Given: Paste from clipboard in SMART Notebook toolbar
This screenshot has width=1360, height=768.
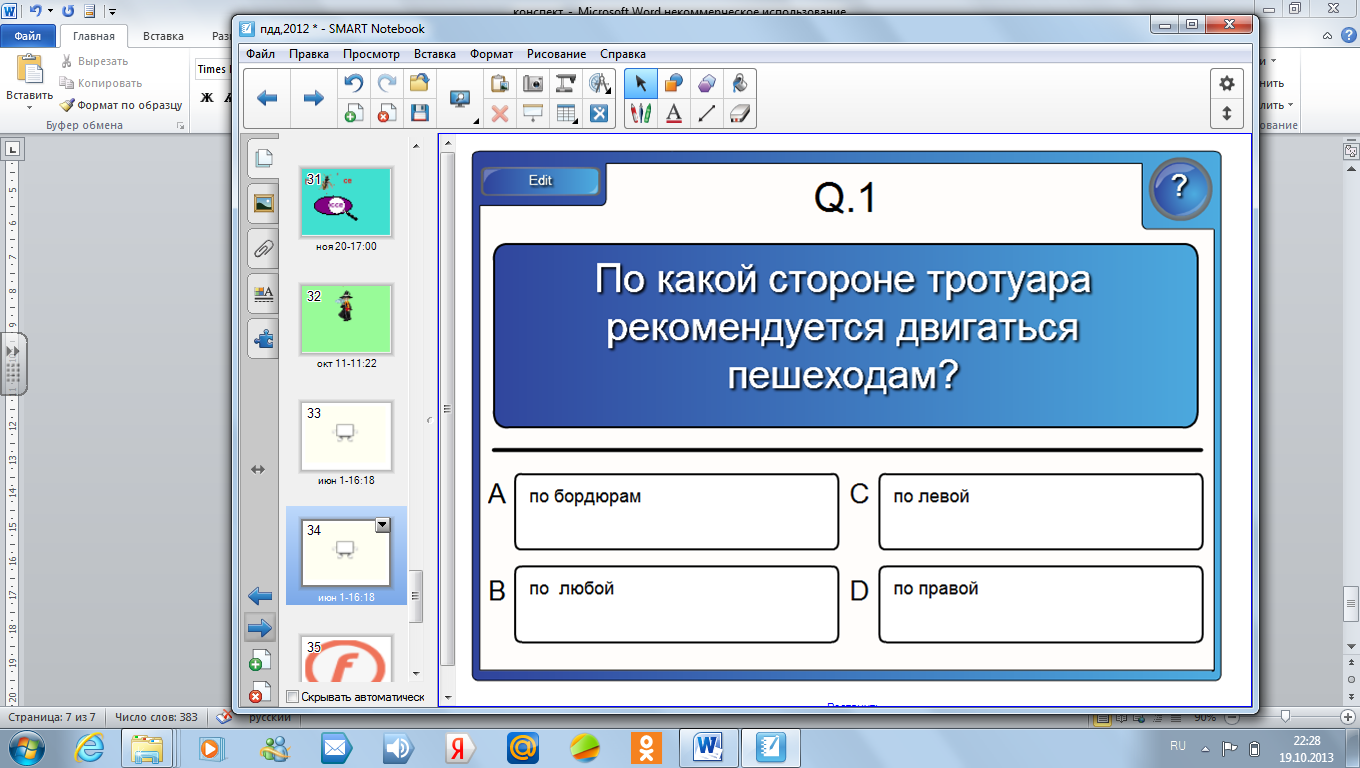Looking at the screenshot, I should pos(500,84).
